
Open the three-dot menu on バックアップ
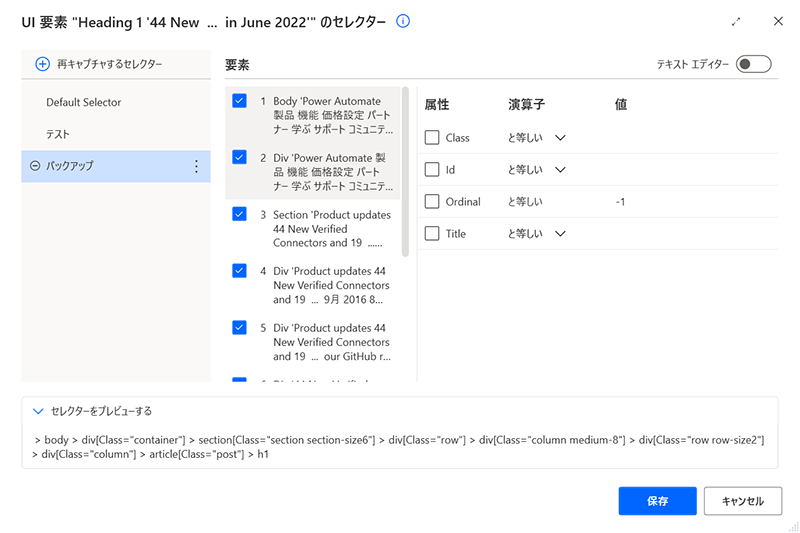pos(196,166)
